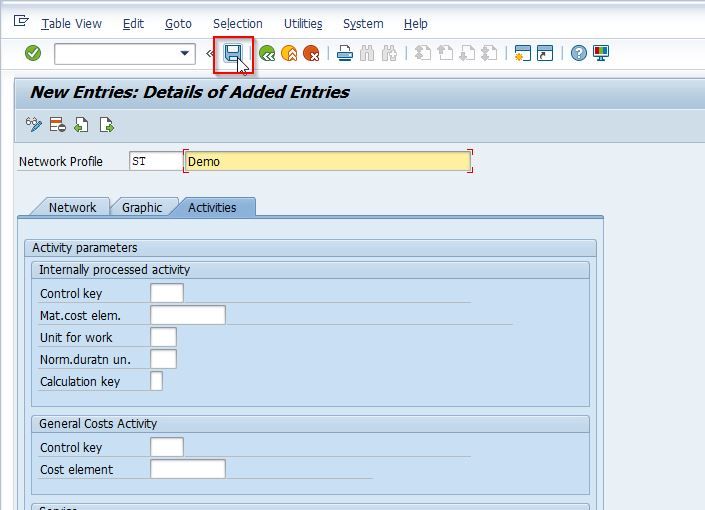Click the Display/Change glasses-pencil icon

(34, 125)
